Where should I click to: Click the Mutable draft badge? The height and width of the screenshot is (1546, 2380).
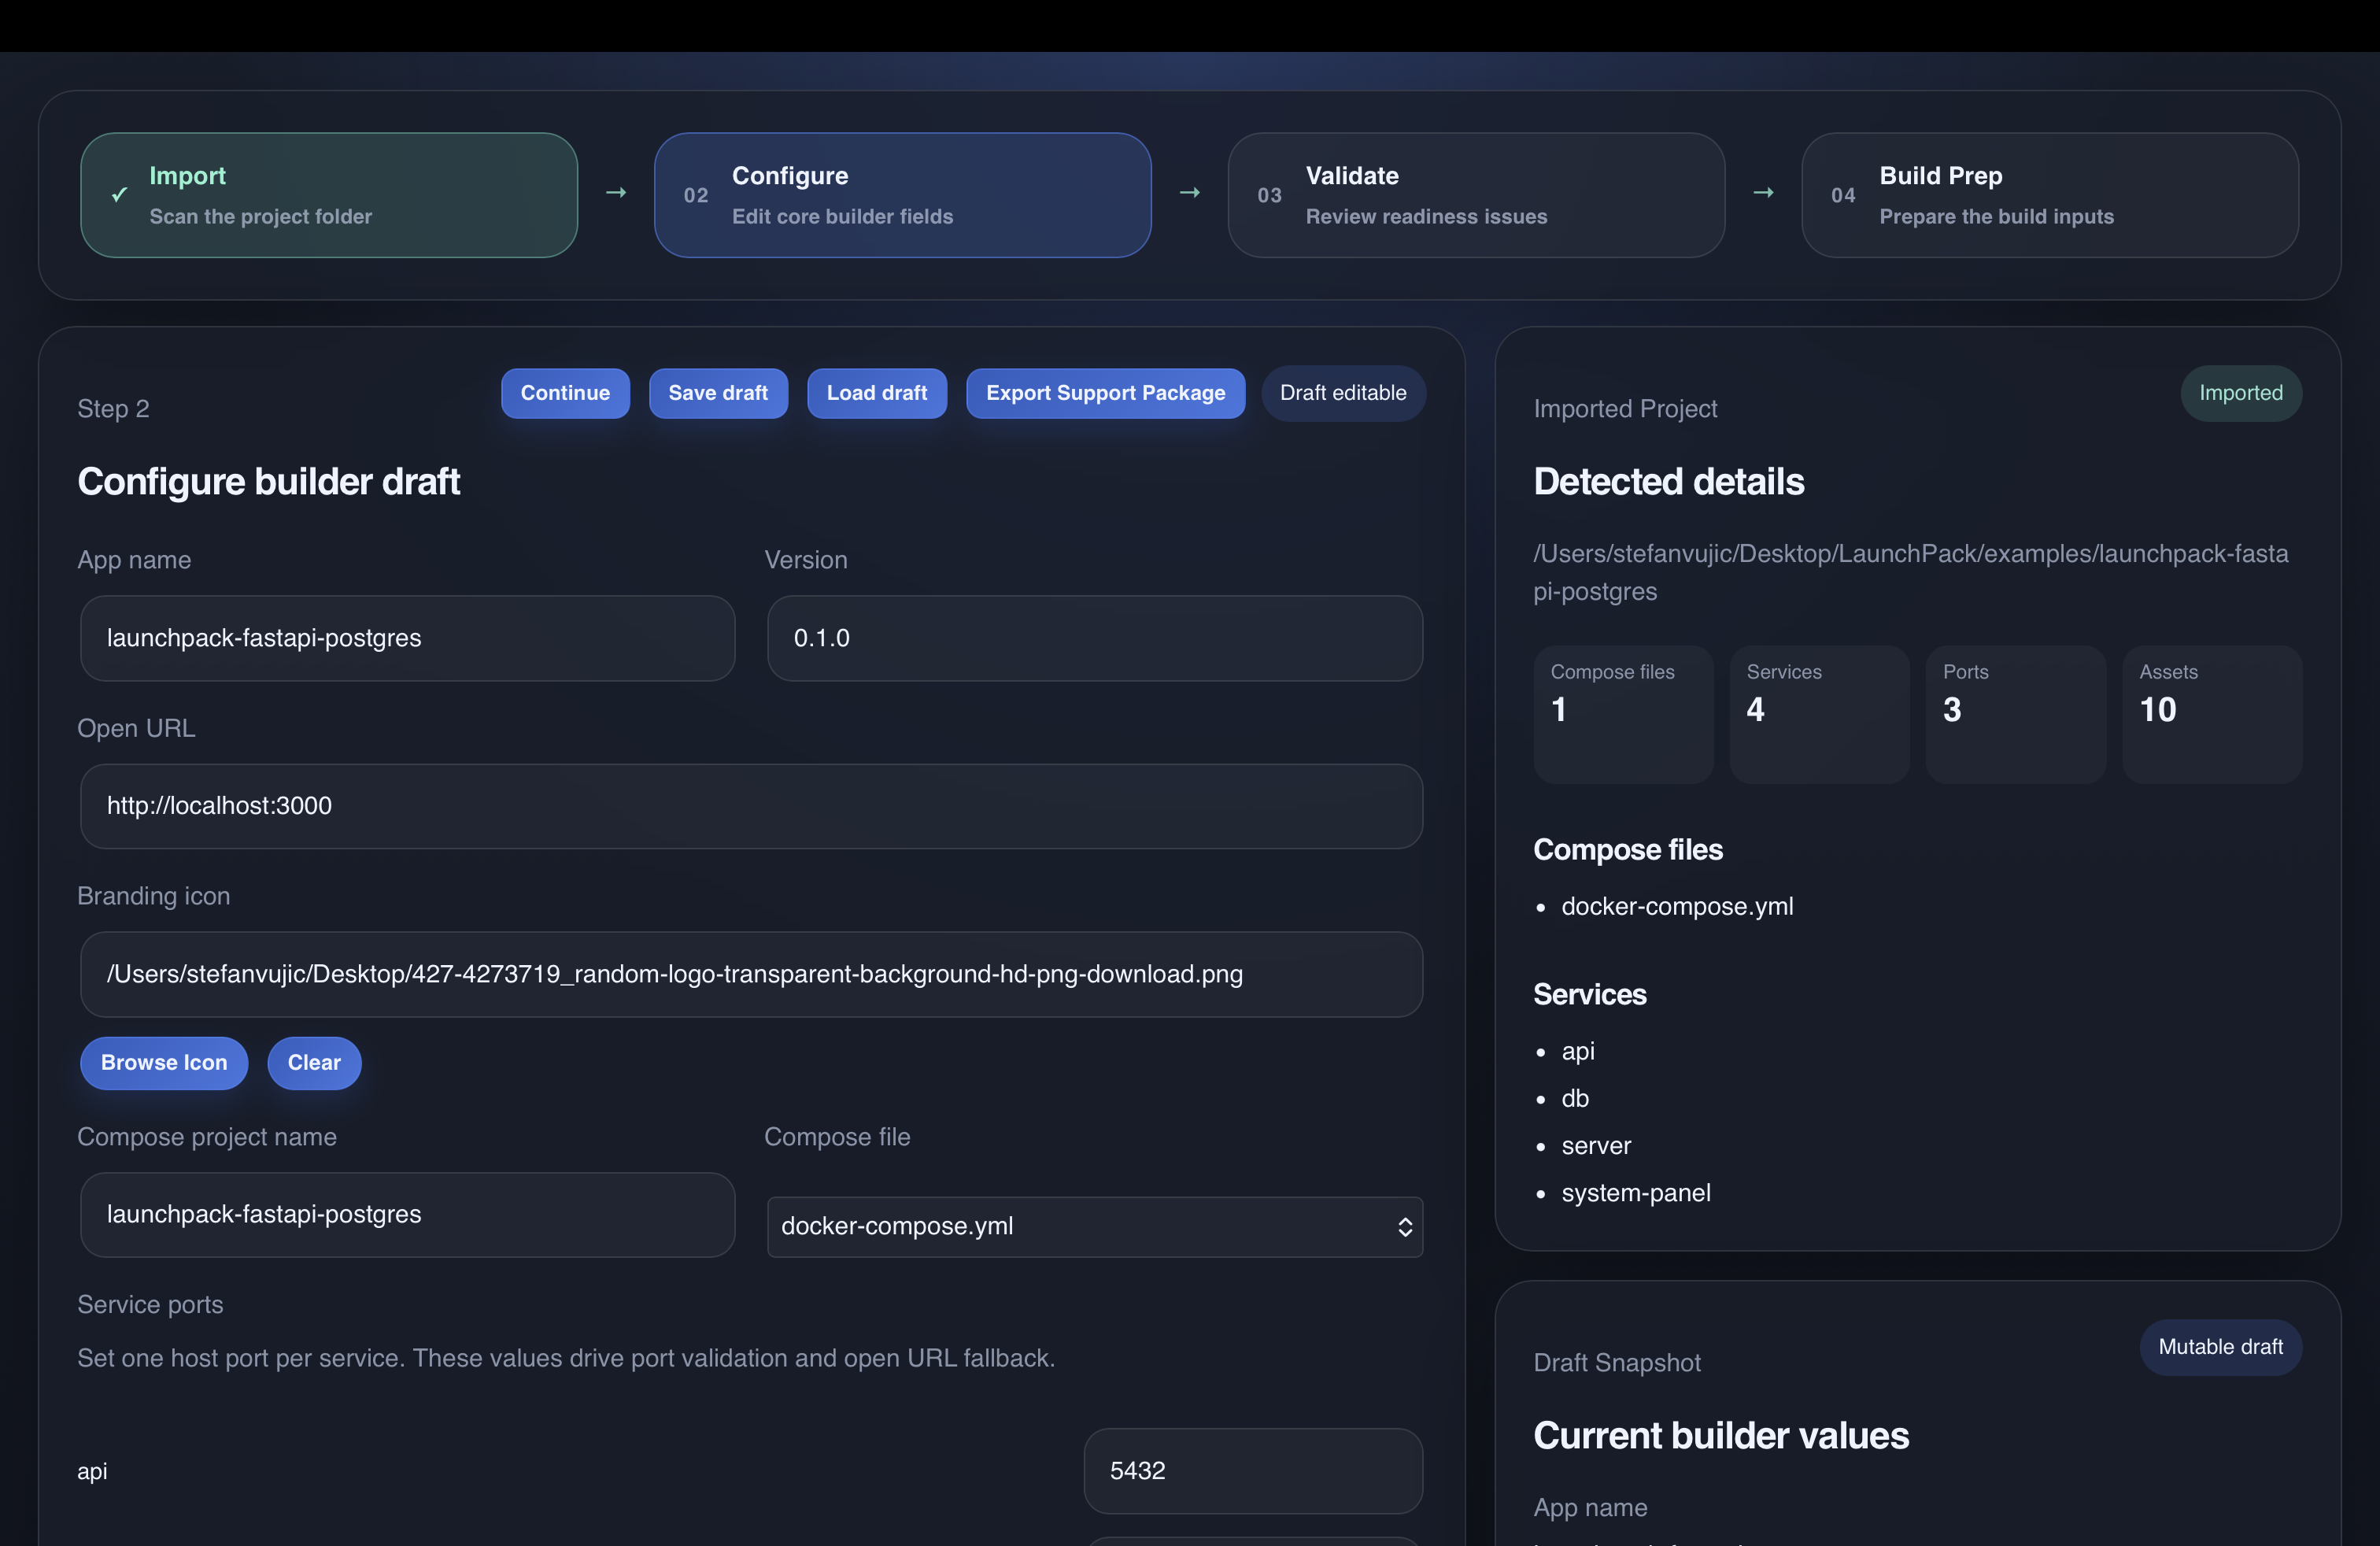coord(2220,1347)
